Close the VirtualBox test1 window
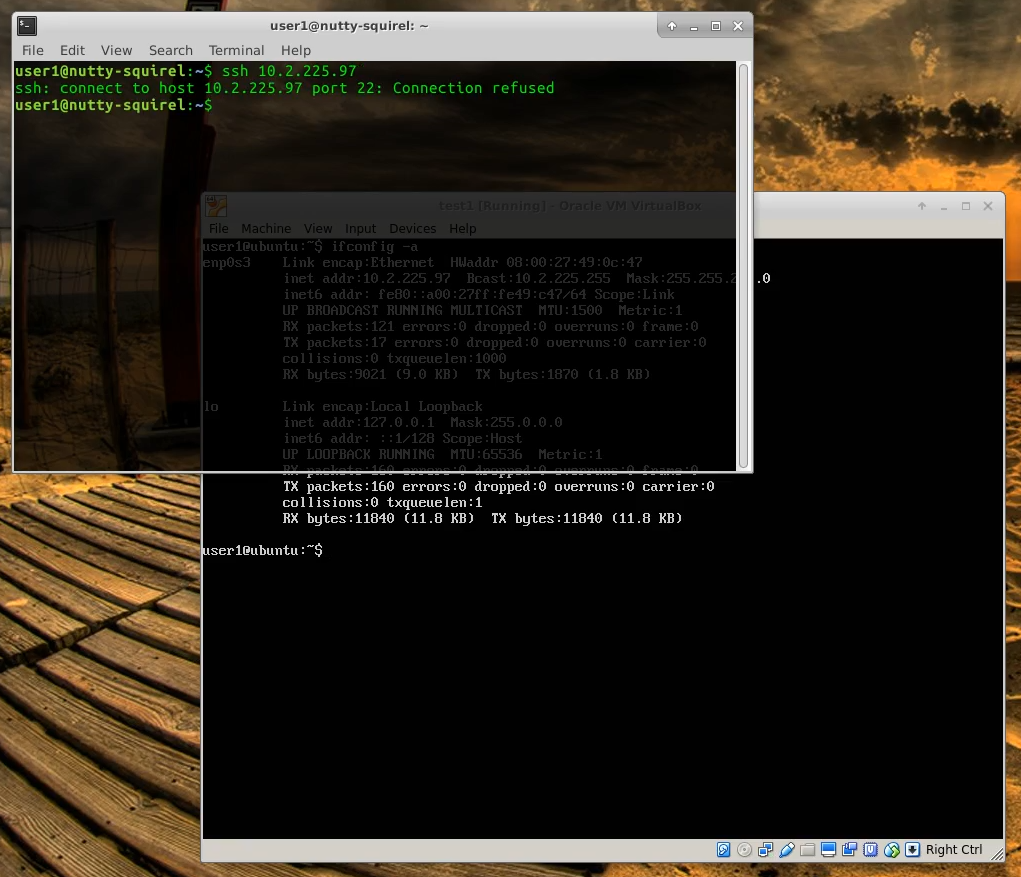This screenshot has width=1021, height=877. click(x=988, y=206)
